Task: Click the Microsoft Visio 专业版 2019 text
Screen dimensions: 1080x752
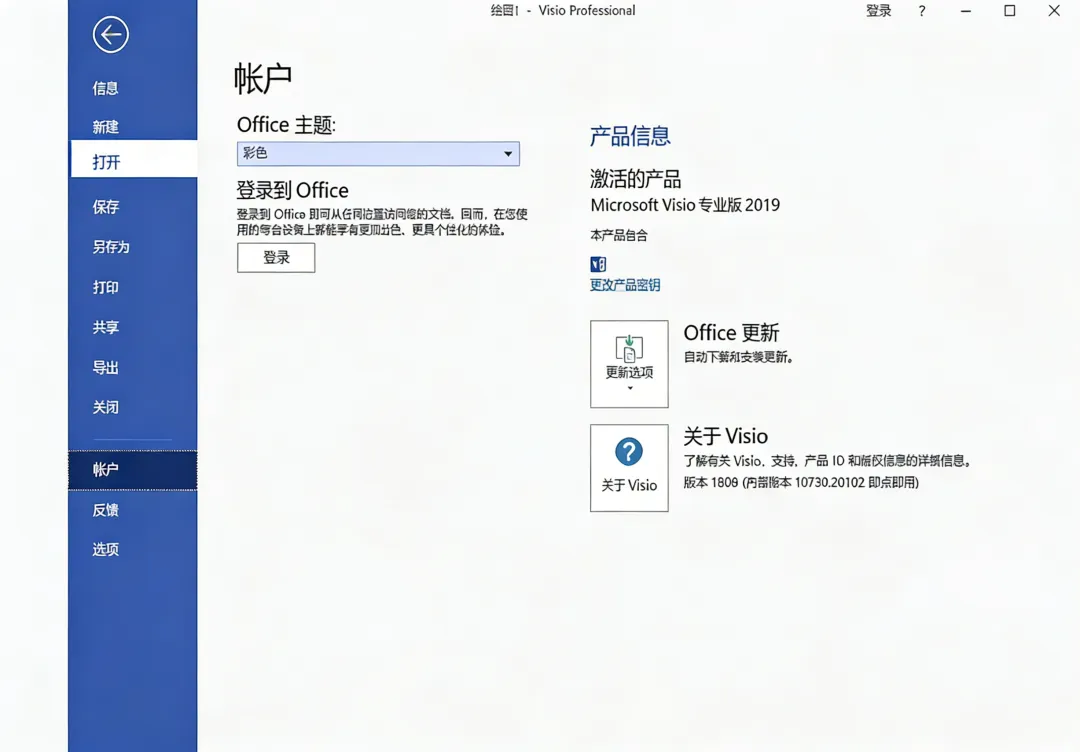Action: tap(685, 205)
